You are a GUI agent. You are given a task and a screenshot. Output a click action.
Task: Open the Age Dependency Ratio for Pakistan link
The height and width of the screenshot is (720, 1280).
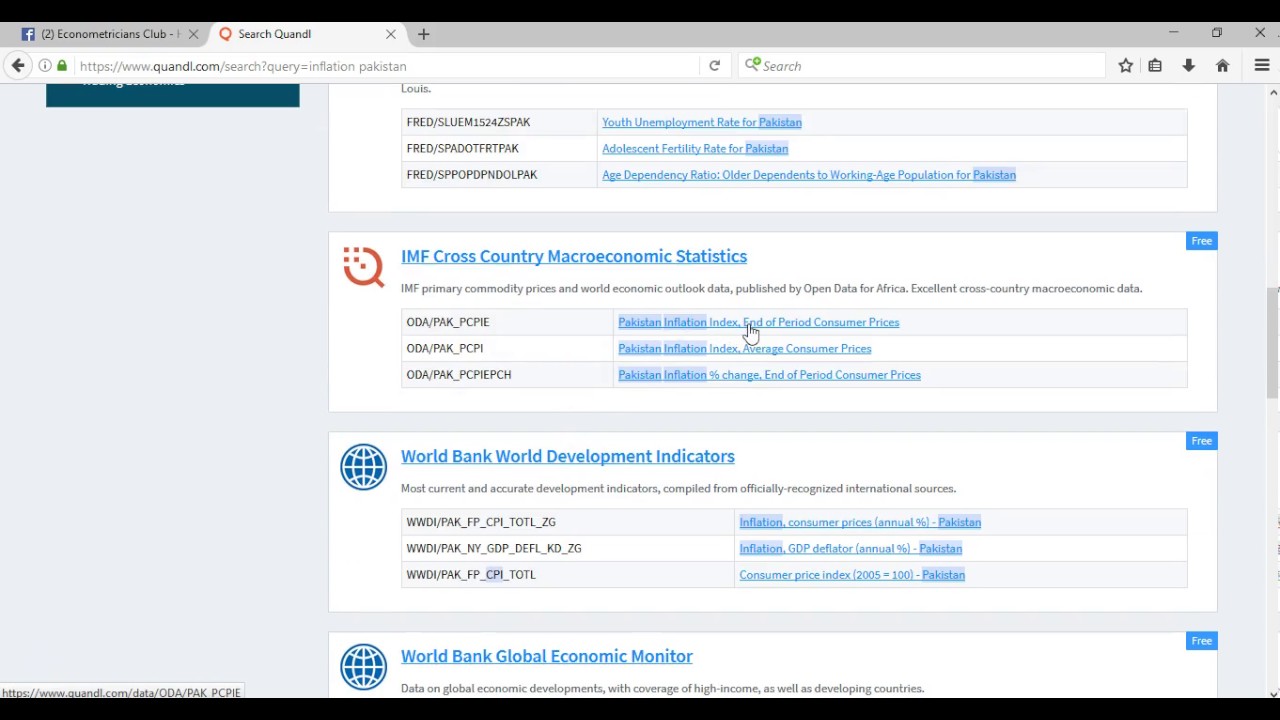tap(809, 175)
